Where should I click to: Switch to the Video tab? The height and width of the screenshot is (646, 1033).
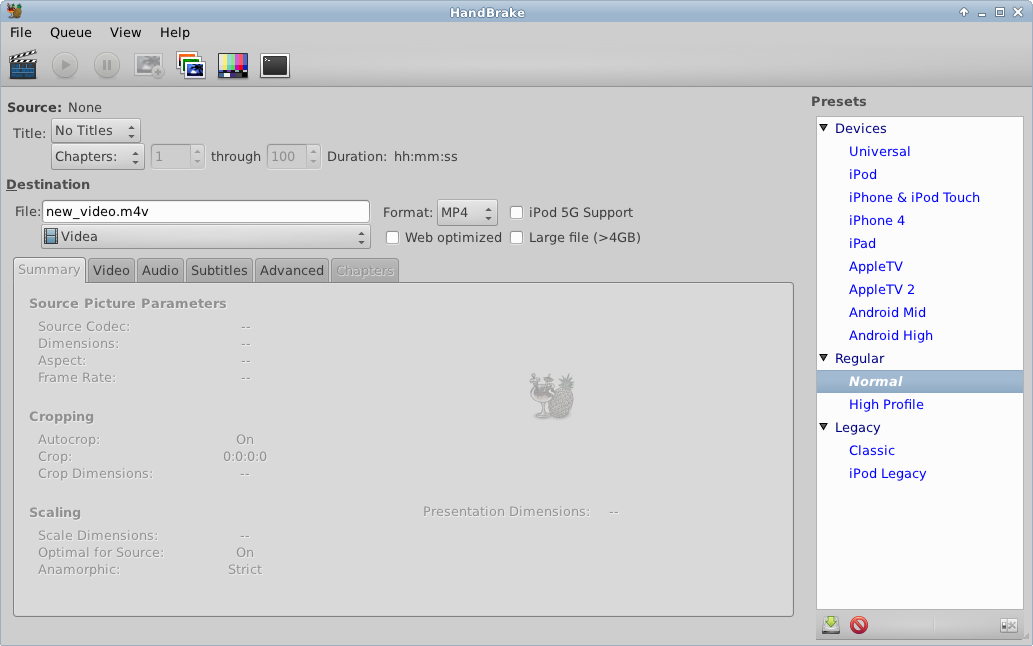pos(111,270)
